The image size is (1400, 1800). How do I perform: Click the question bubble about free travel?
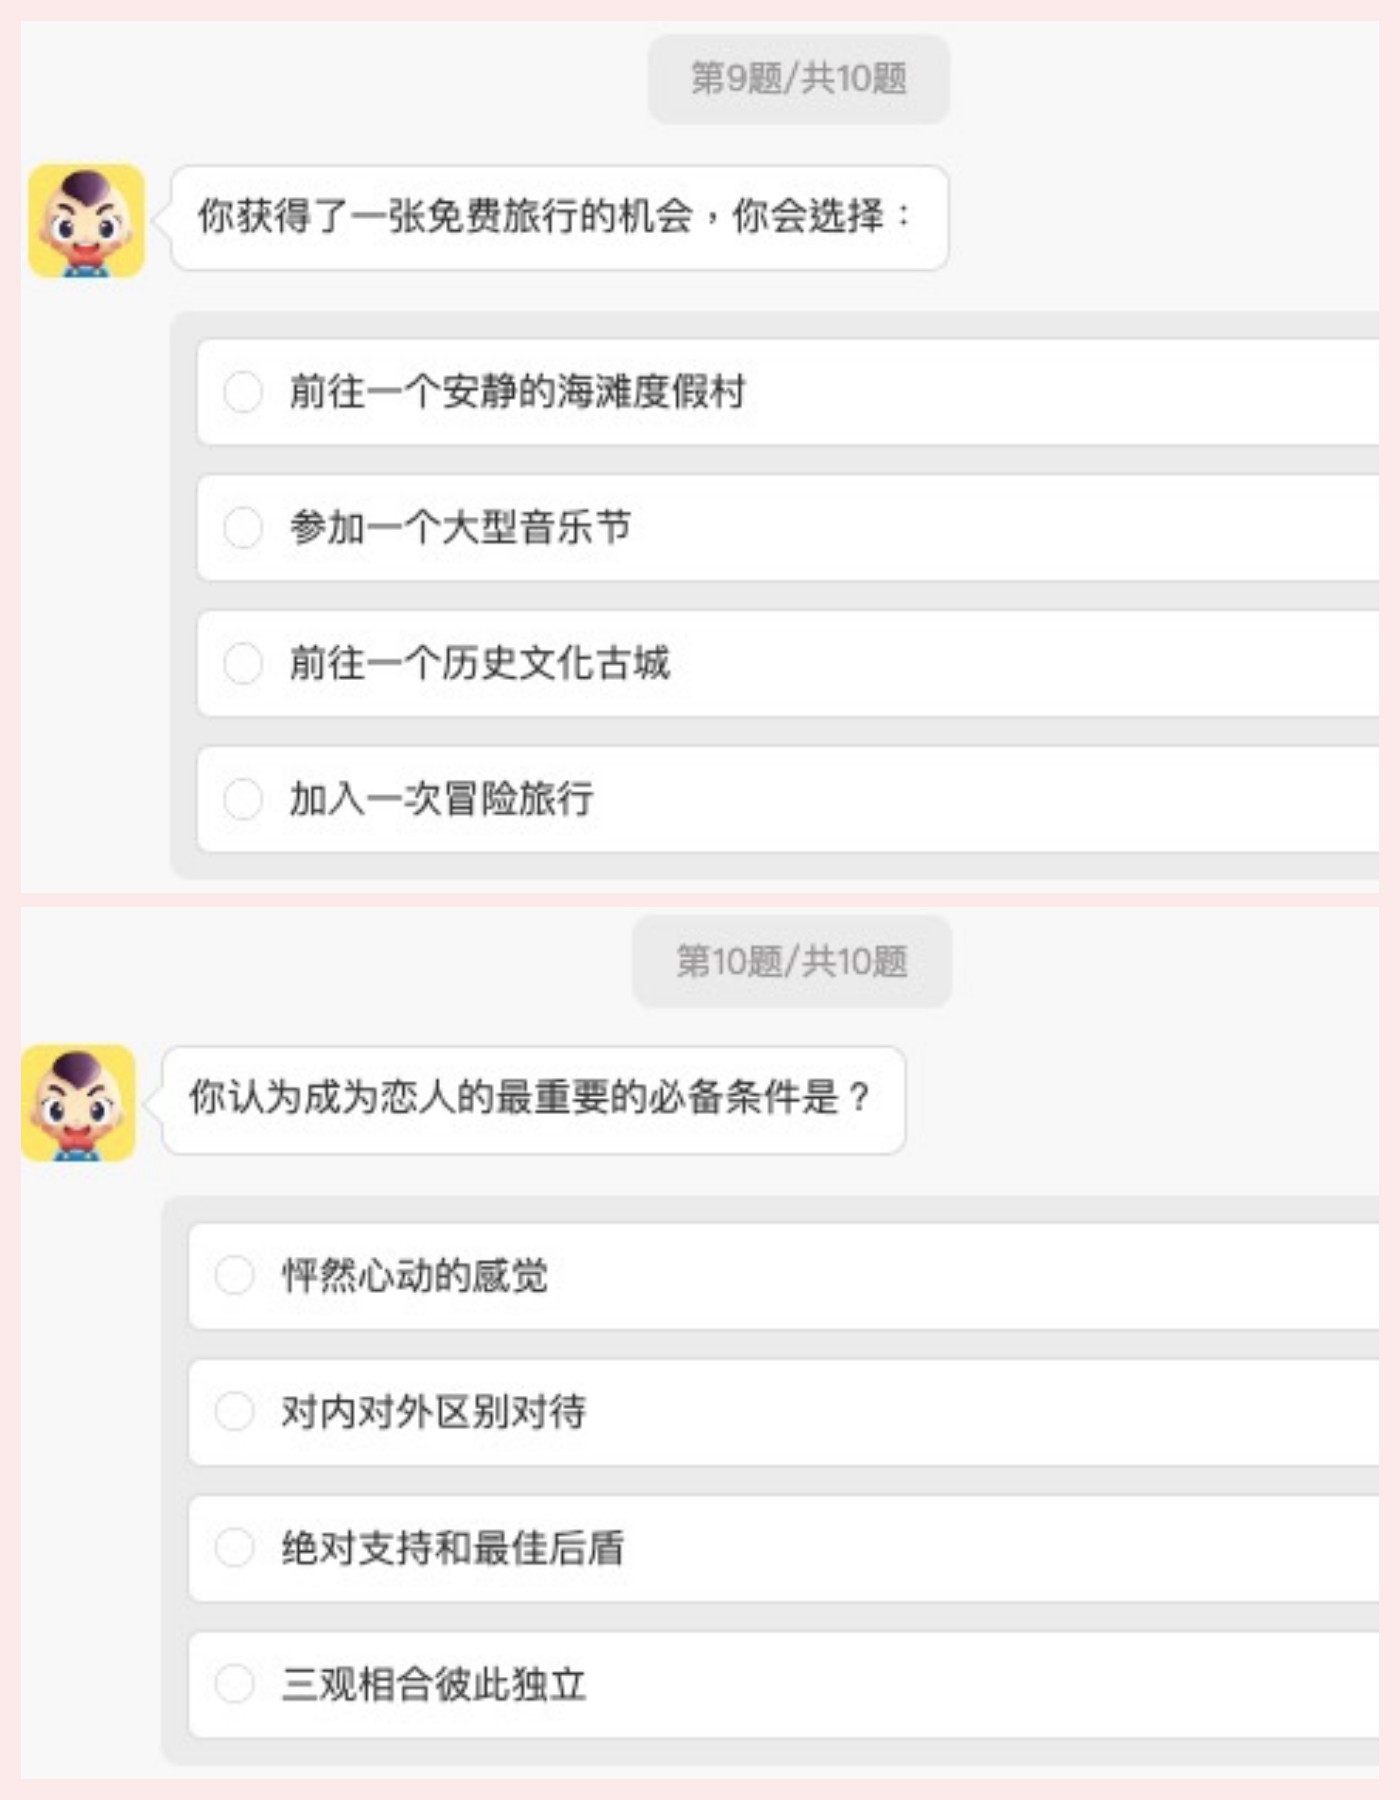(x=559, y=217)
